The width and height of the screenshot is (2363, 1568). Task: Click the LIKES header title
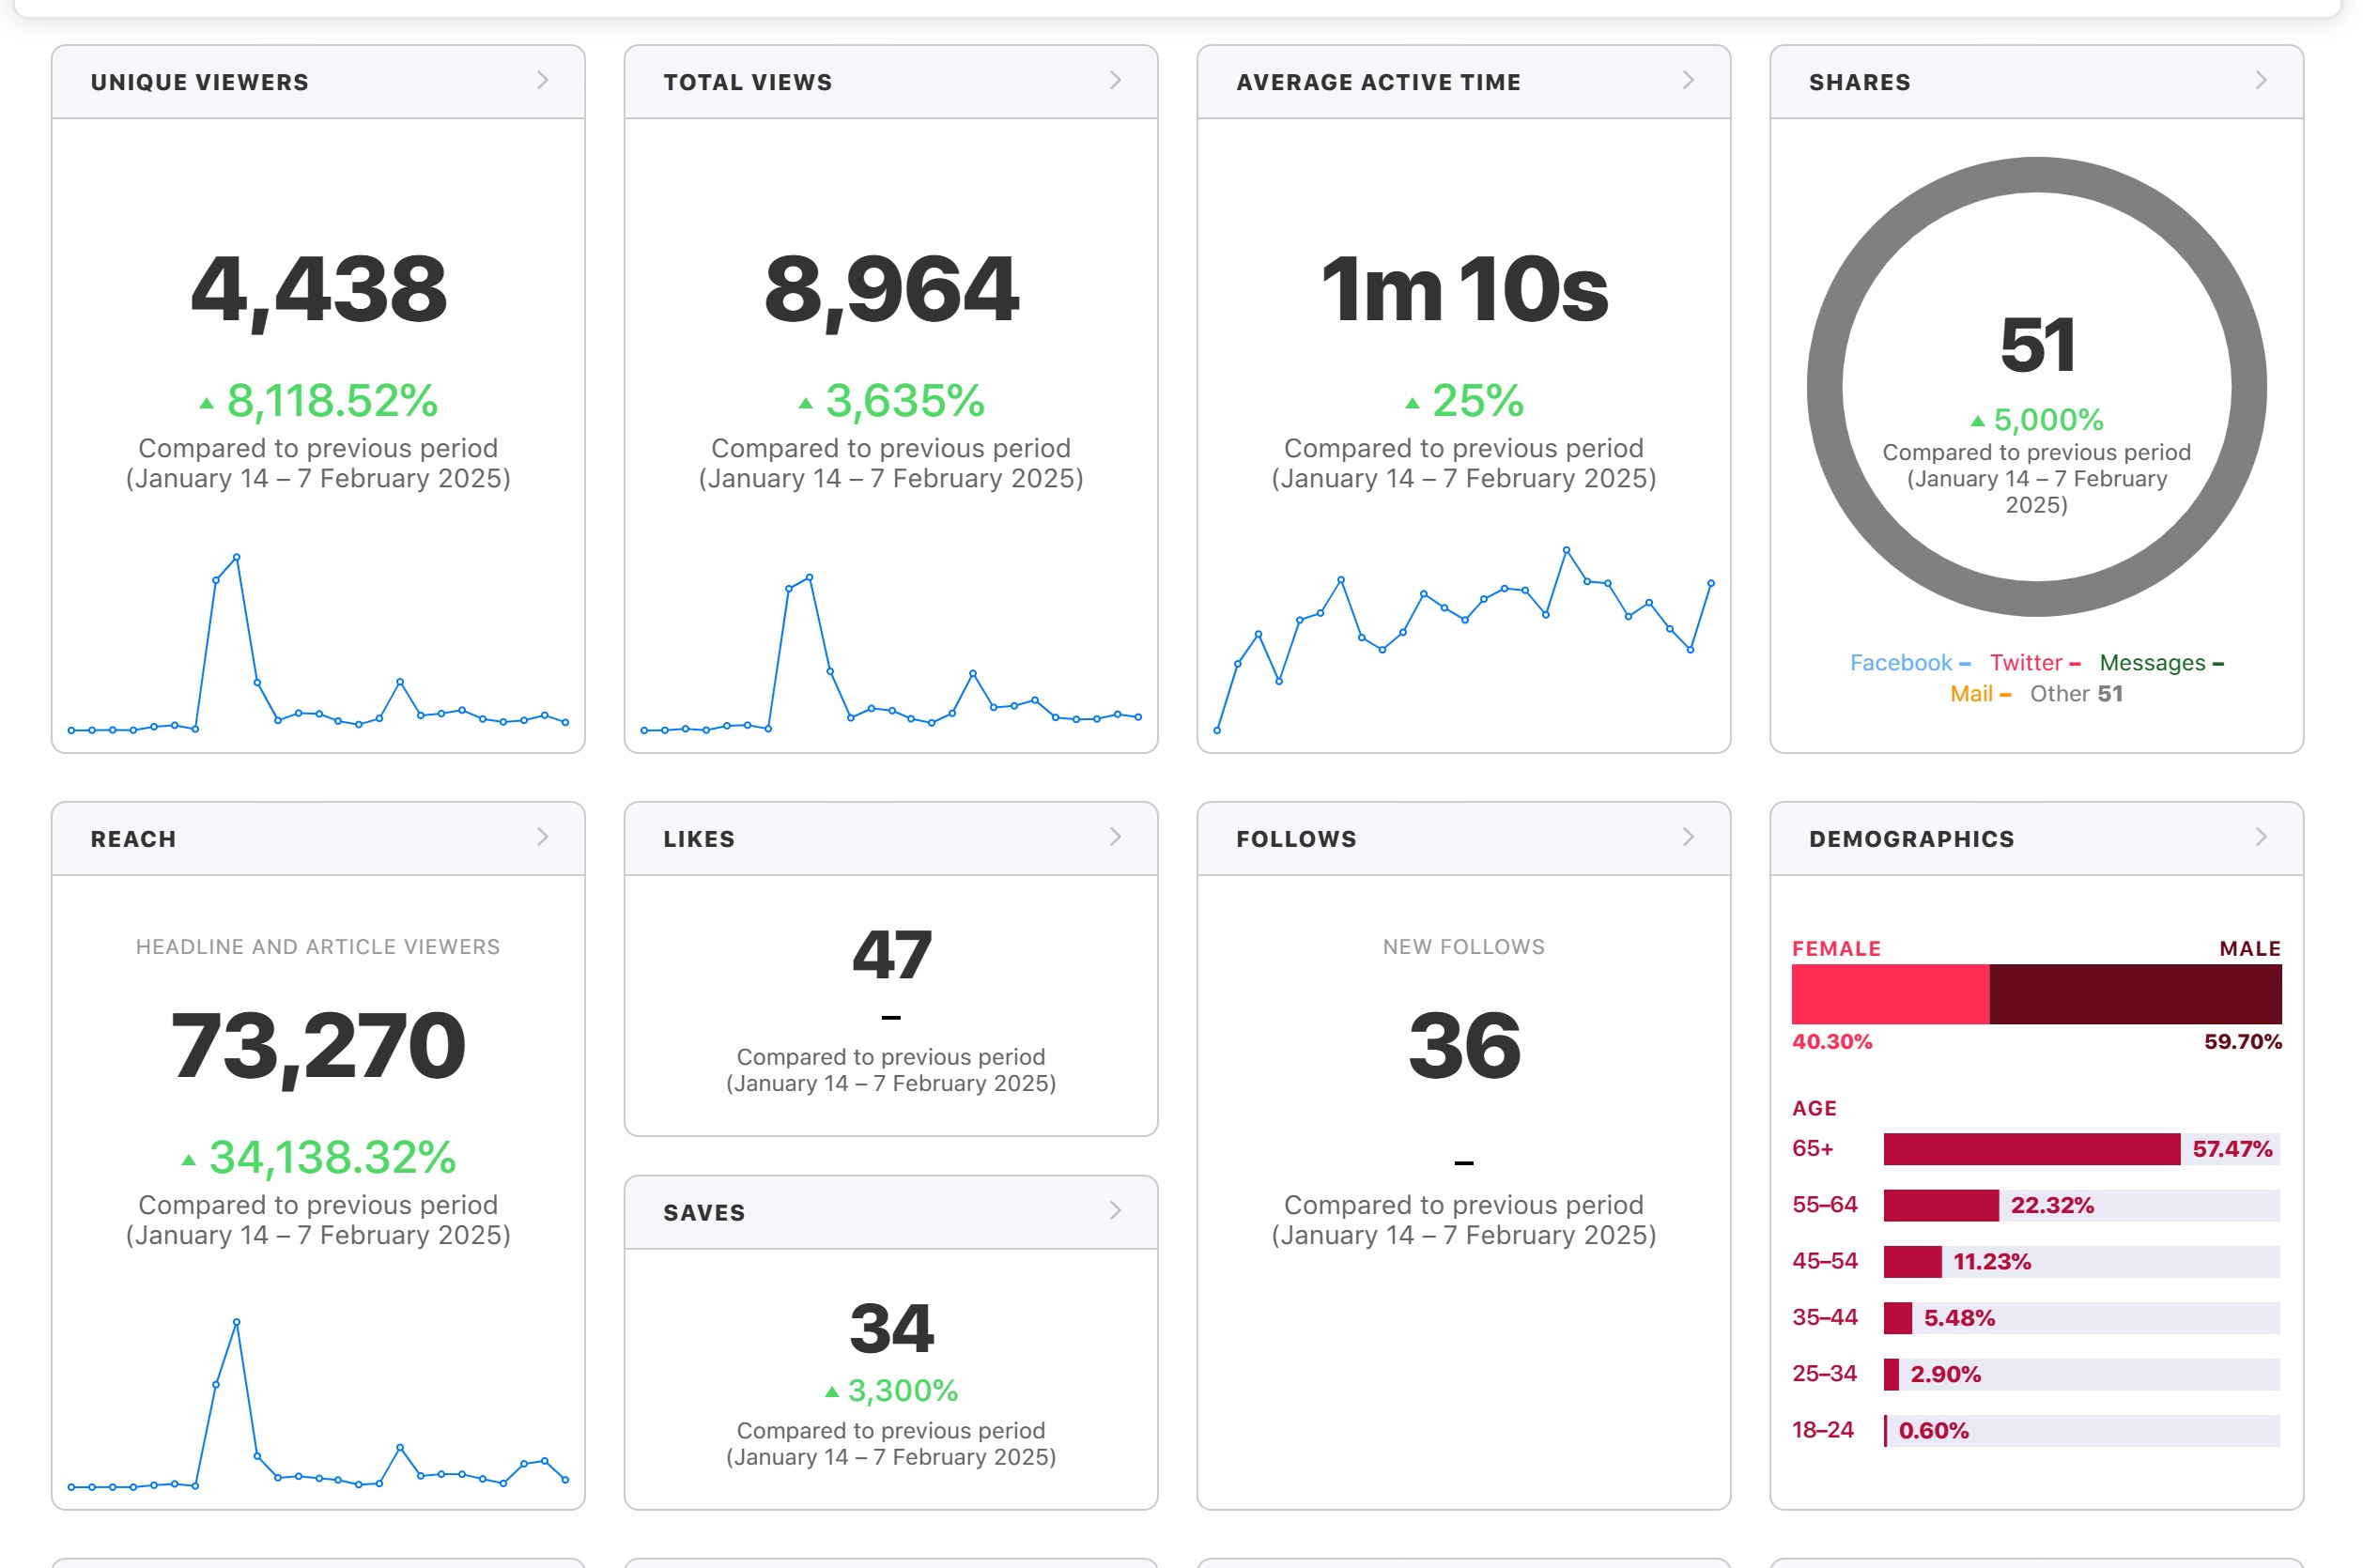(x=699, y=839)
